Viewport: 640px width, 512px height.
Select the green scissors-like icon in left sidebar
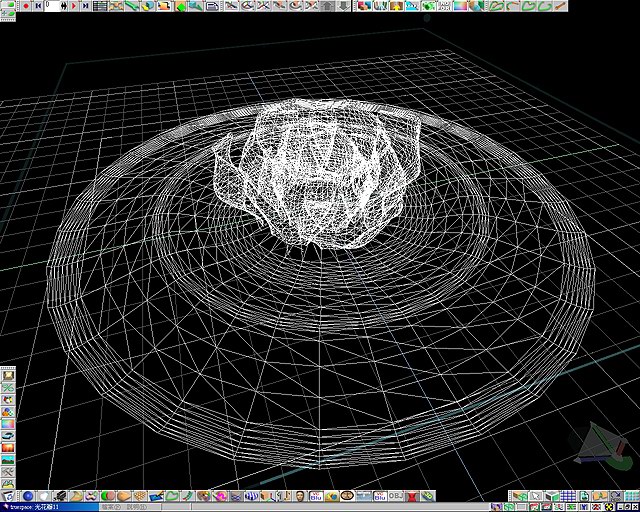pos(8,387)
